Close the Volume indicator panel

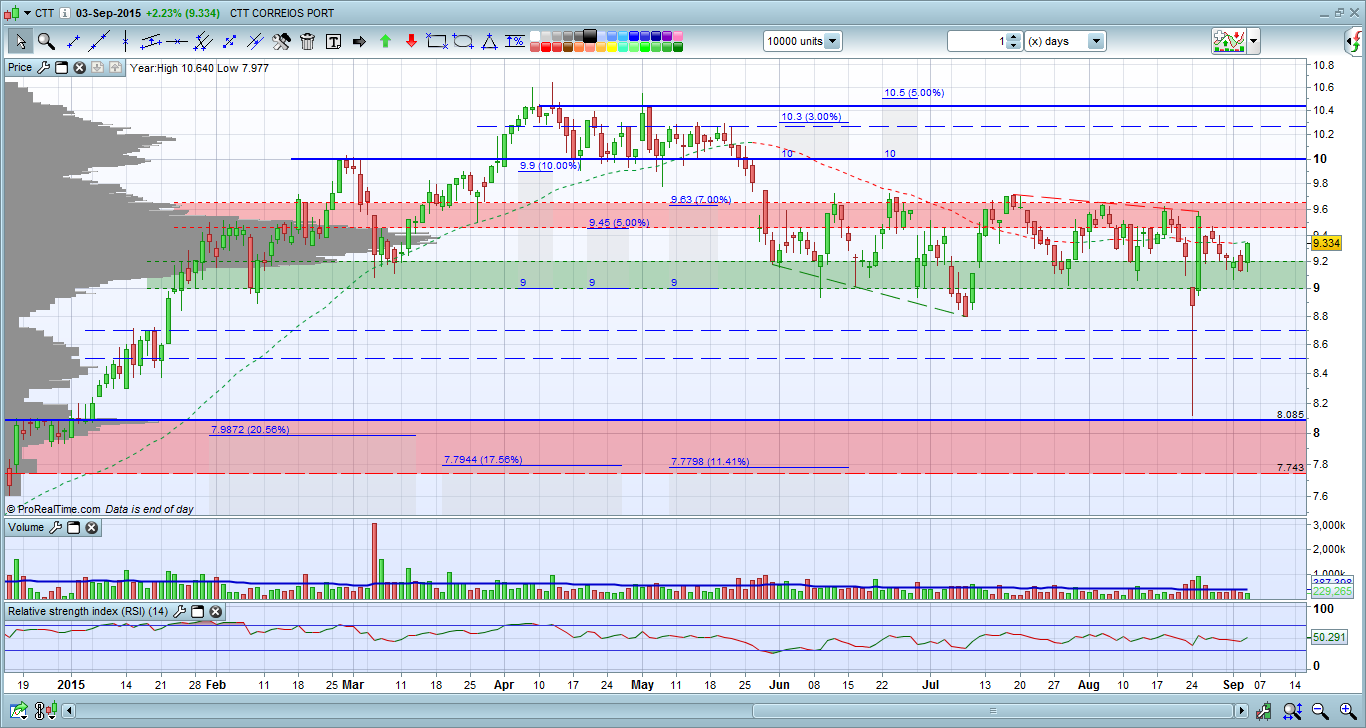coord(91,527)
